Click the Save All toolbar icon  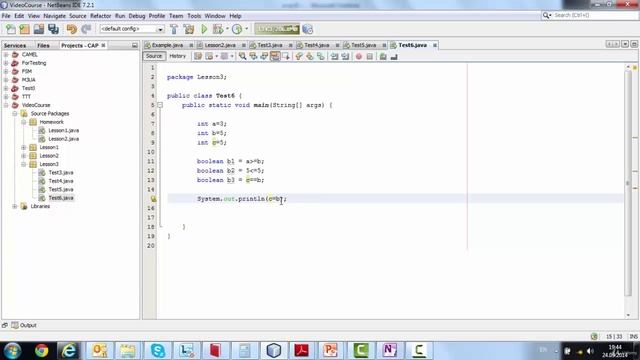53,29
